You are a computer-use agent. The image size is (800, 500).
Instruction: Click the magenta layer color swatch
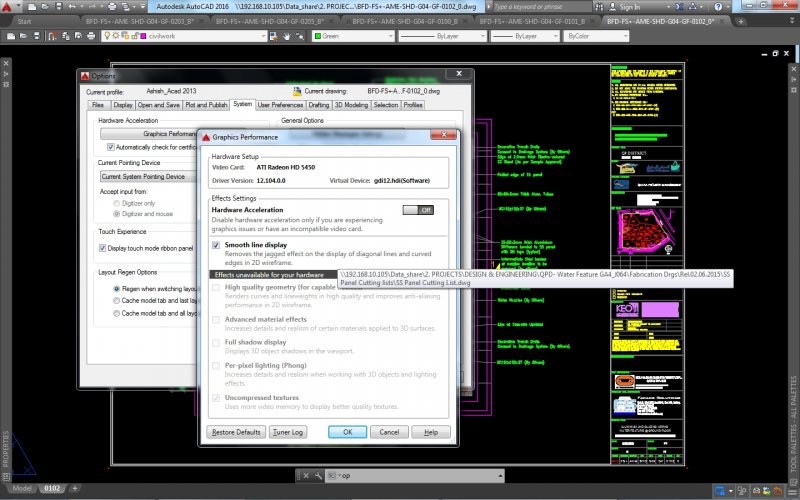[143, 36]
